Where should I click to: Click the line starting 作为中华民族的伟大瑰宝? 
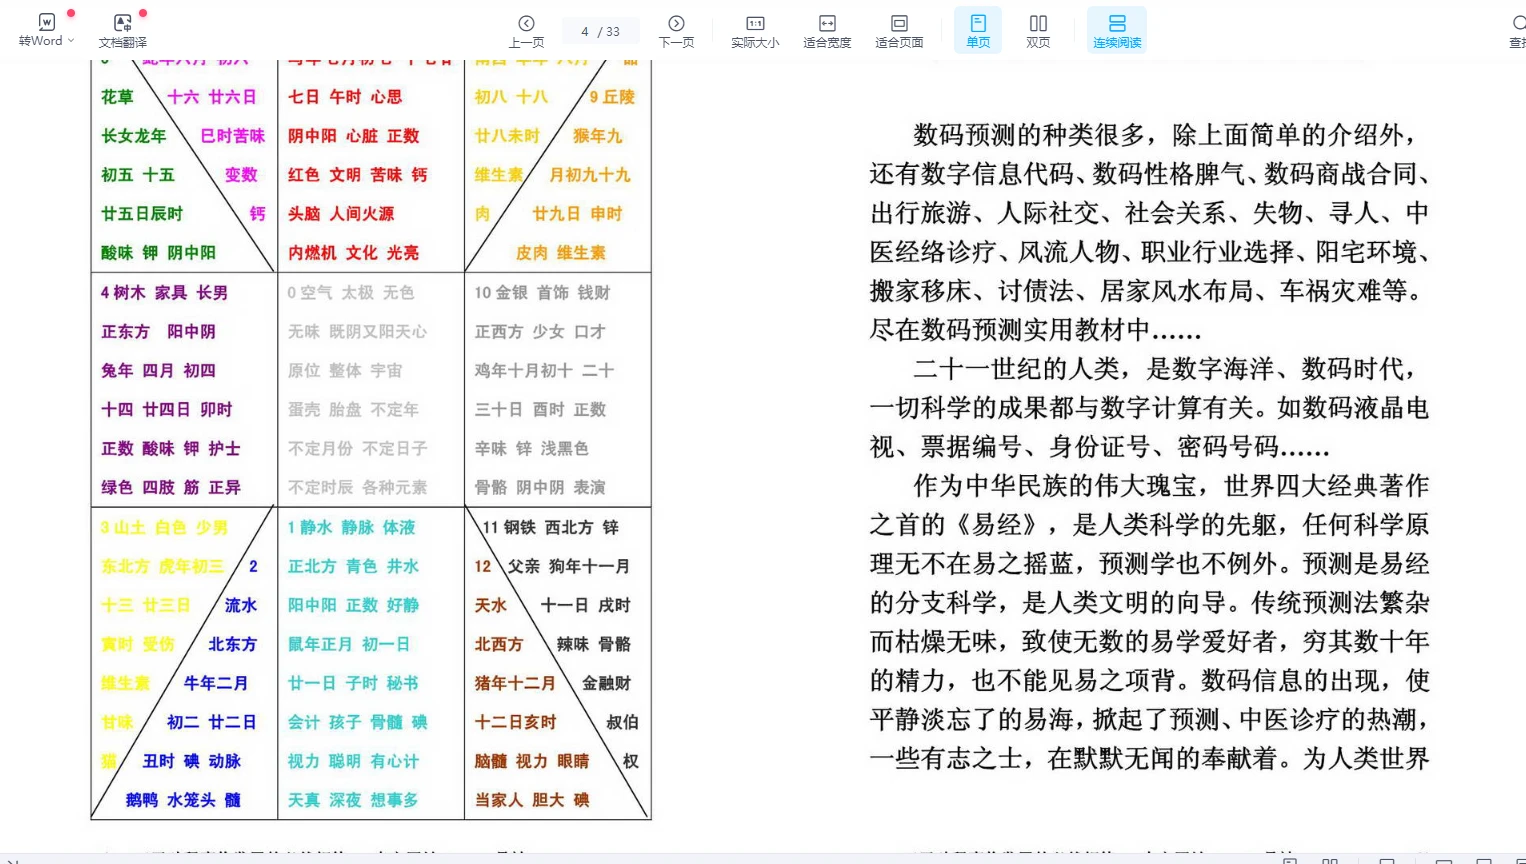(x=1171, y=486)
